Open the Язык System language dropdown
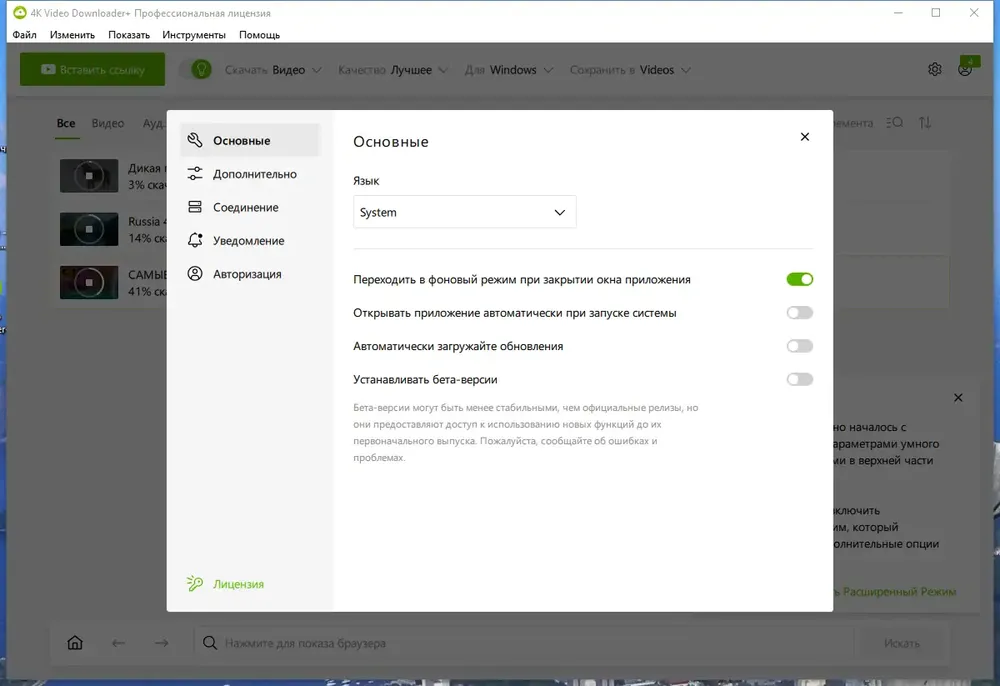The height and width of the screenshot is (686, 1000). (x=464, y=212)
